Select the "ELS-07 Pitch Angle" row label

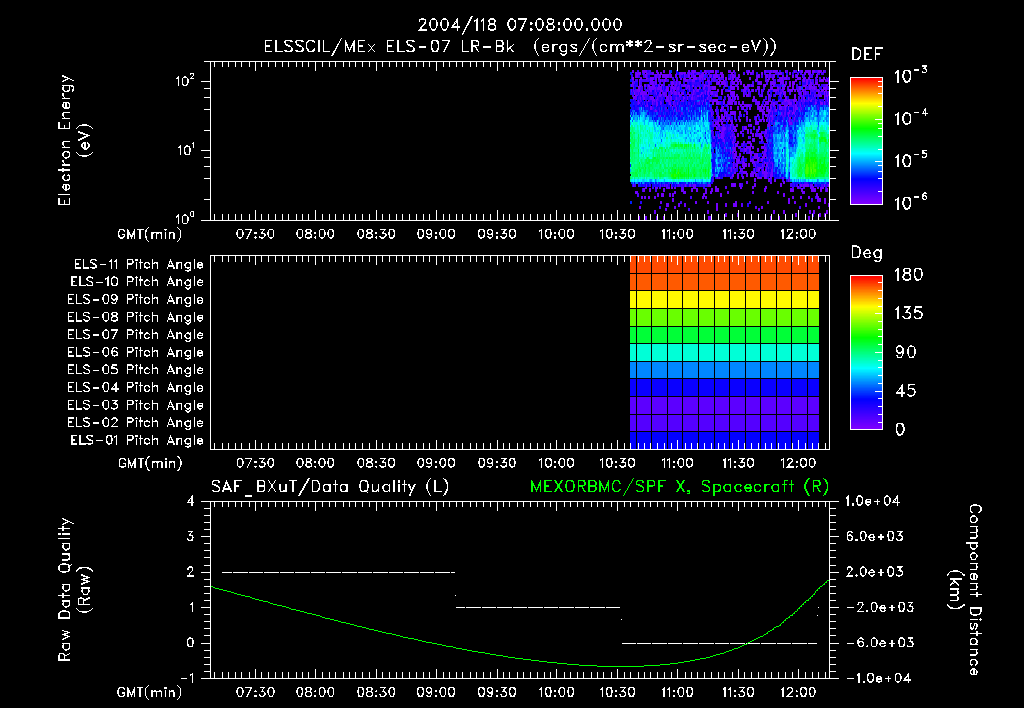click(136, 334)
